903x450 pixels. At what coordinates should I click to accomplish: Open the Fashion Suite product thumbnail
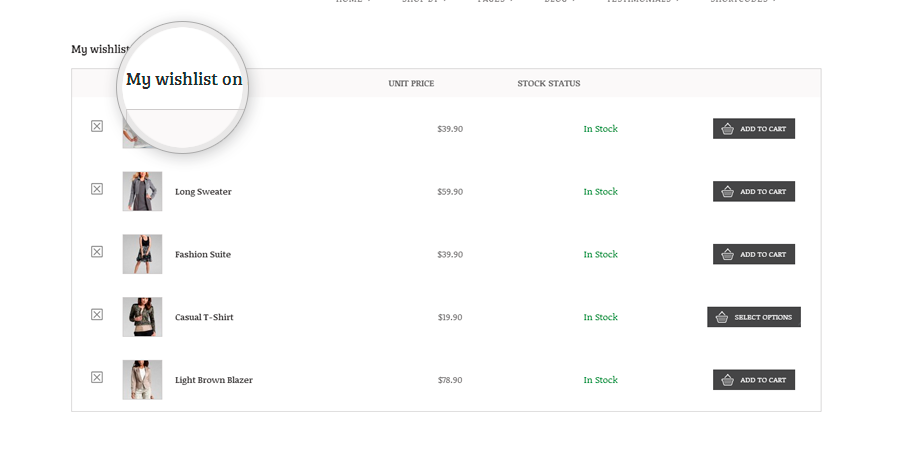142,254
